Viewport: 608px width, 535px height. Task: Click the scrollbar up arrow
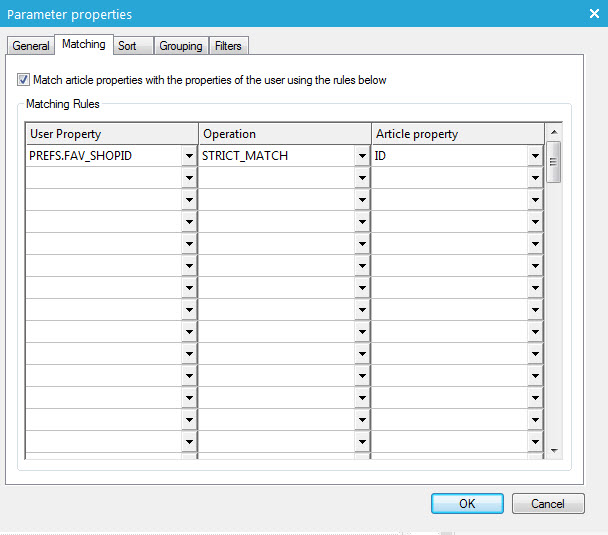[553, 131]
